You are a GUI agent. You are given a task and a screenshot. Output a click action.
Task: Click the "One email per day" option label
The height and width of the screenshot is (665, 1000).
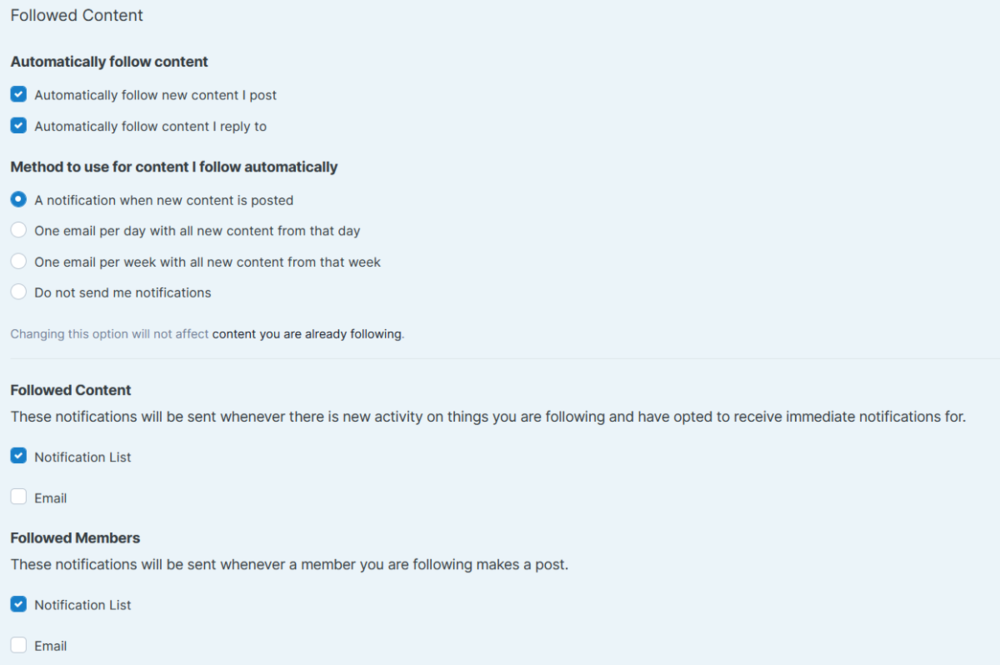click(x=197, y=230)
